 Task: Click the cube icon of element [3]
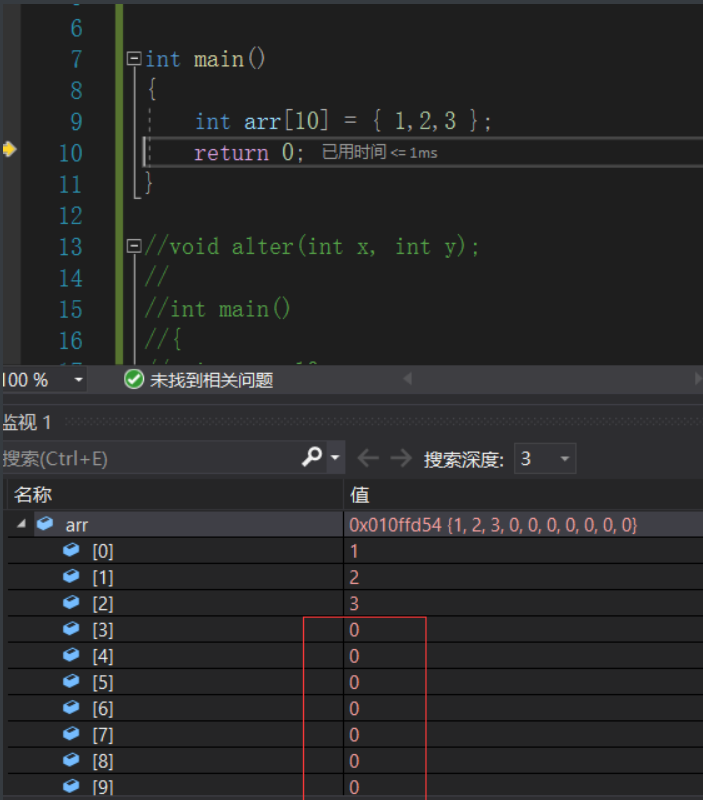point(71,629)
